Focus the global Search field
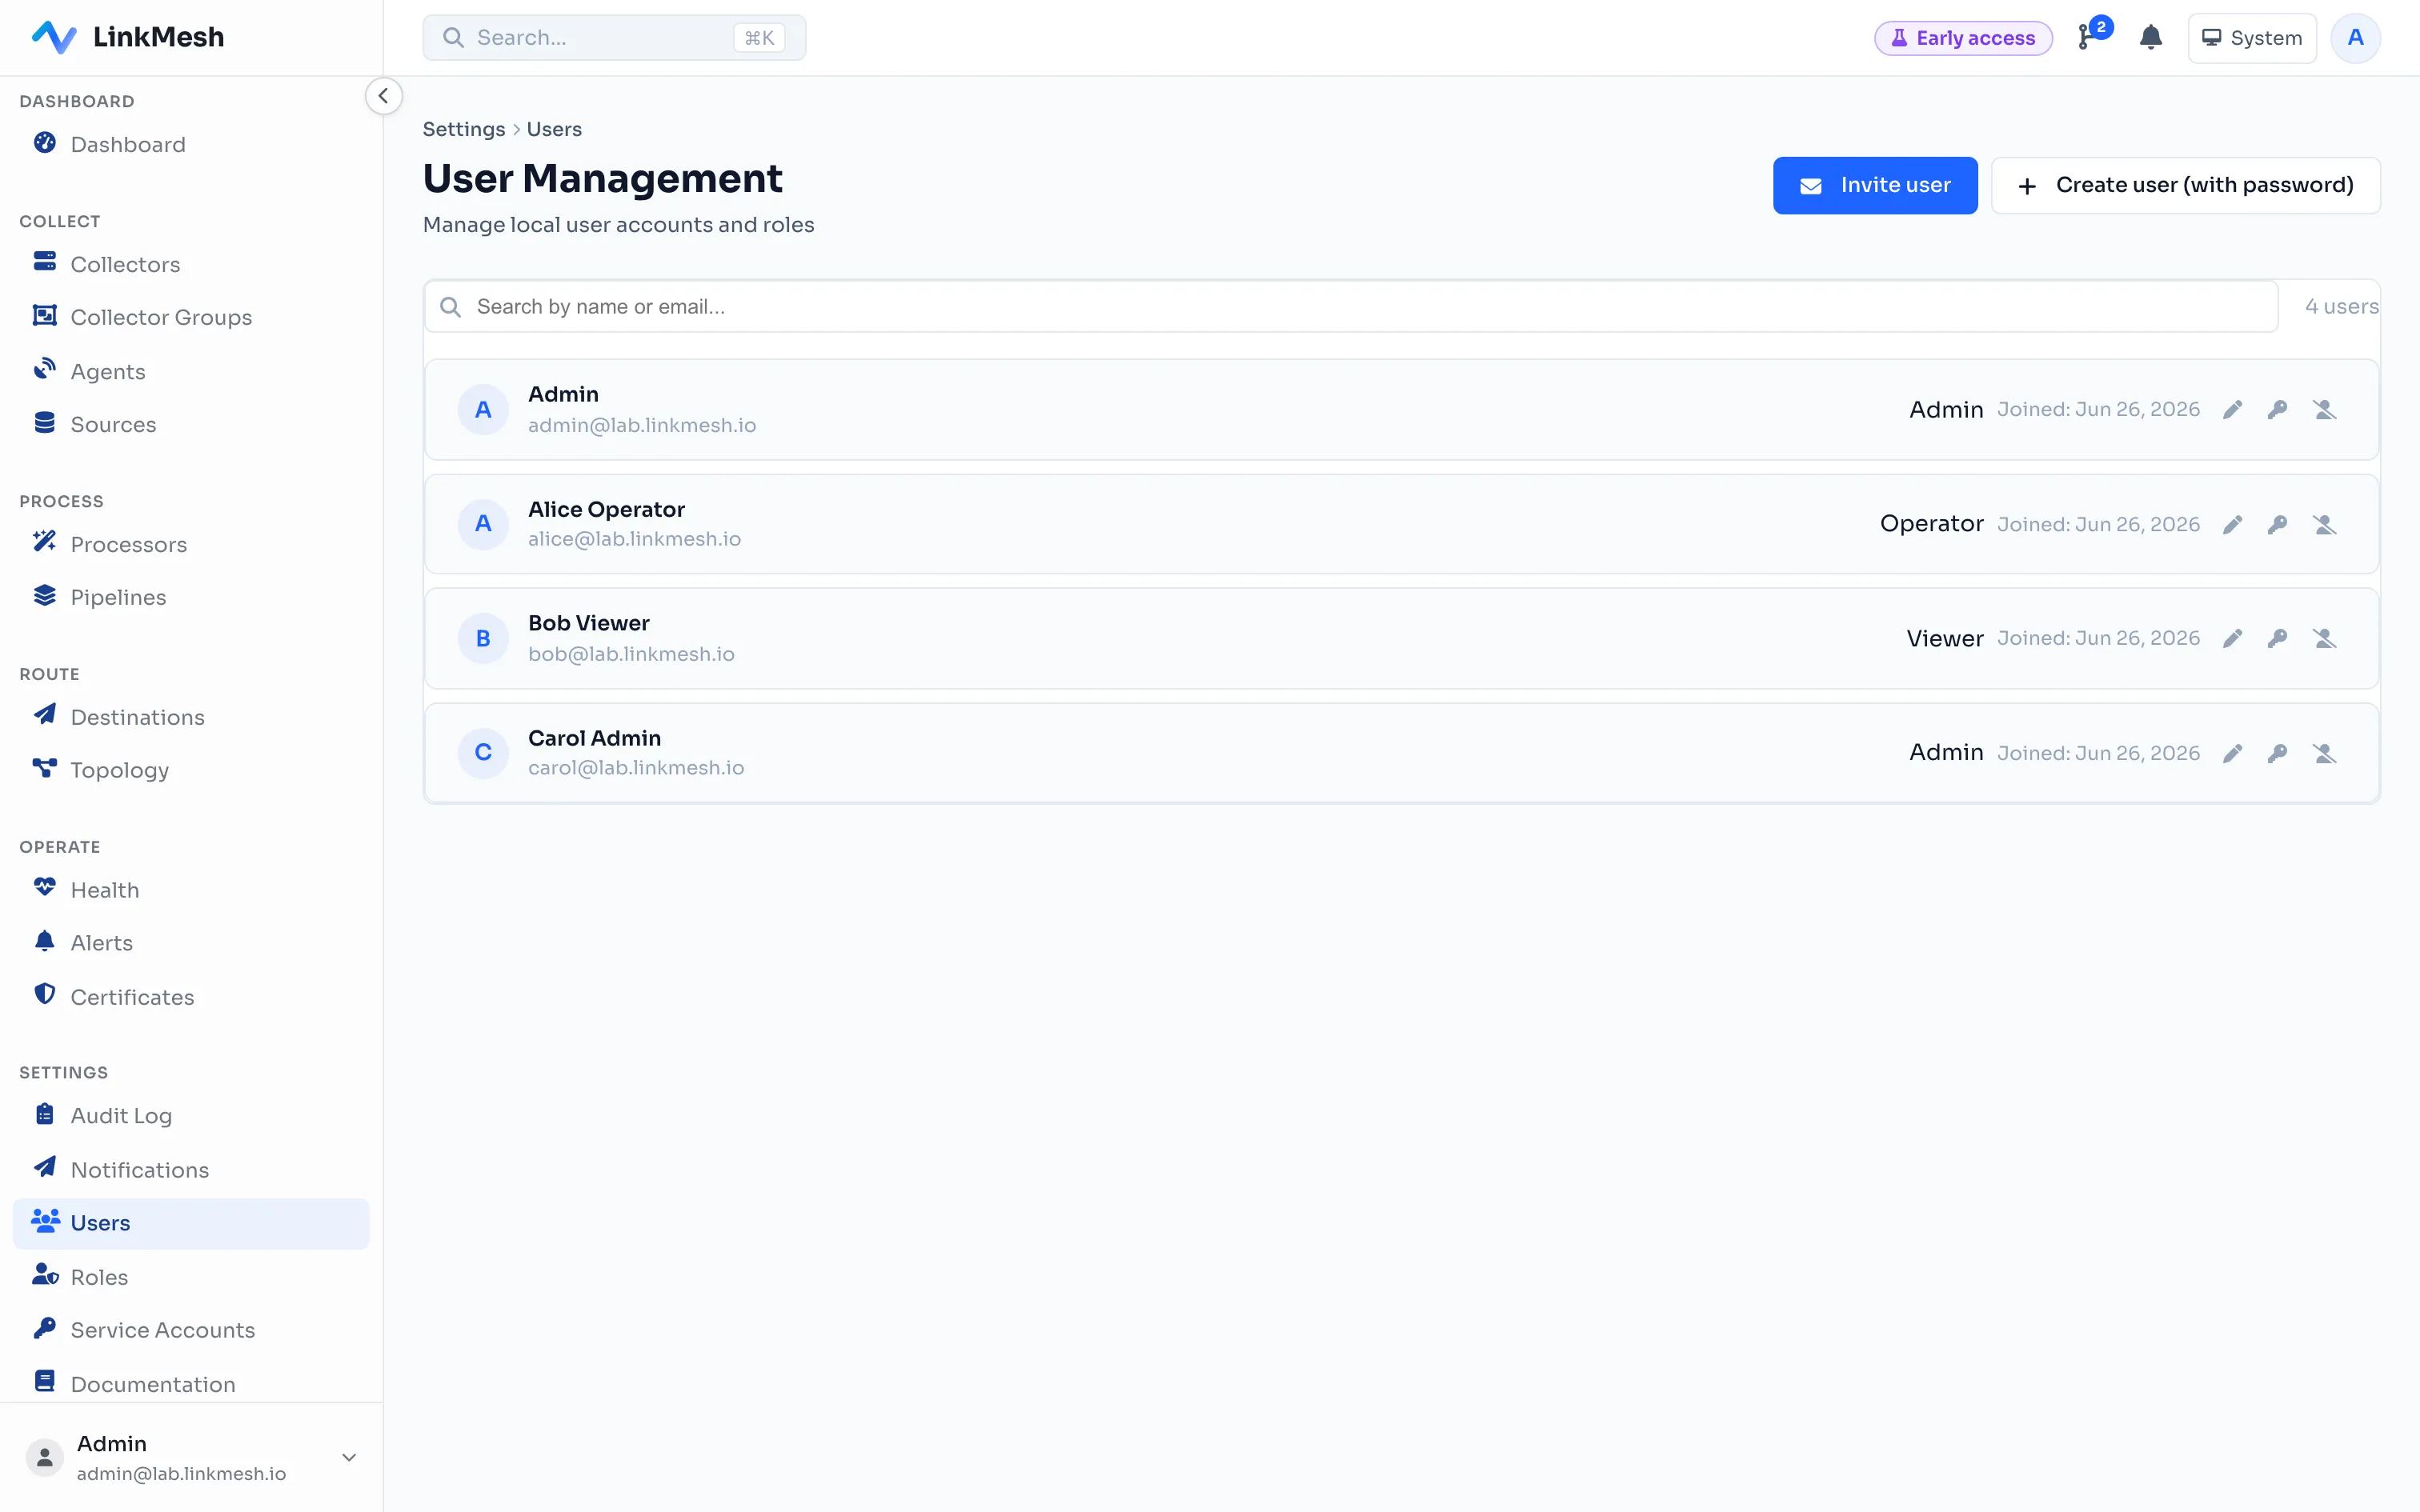Screen dimensions: 2420x1512 [614, 38]
